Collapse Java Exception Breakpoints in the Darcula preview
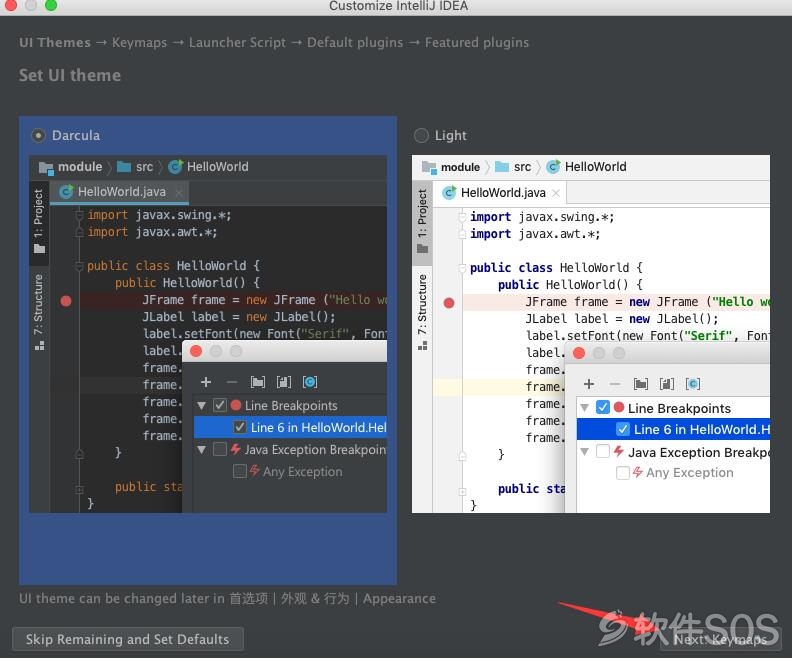 (202, 449)
